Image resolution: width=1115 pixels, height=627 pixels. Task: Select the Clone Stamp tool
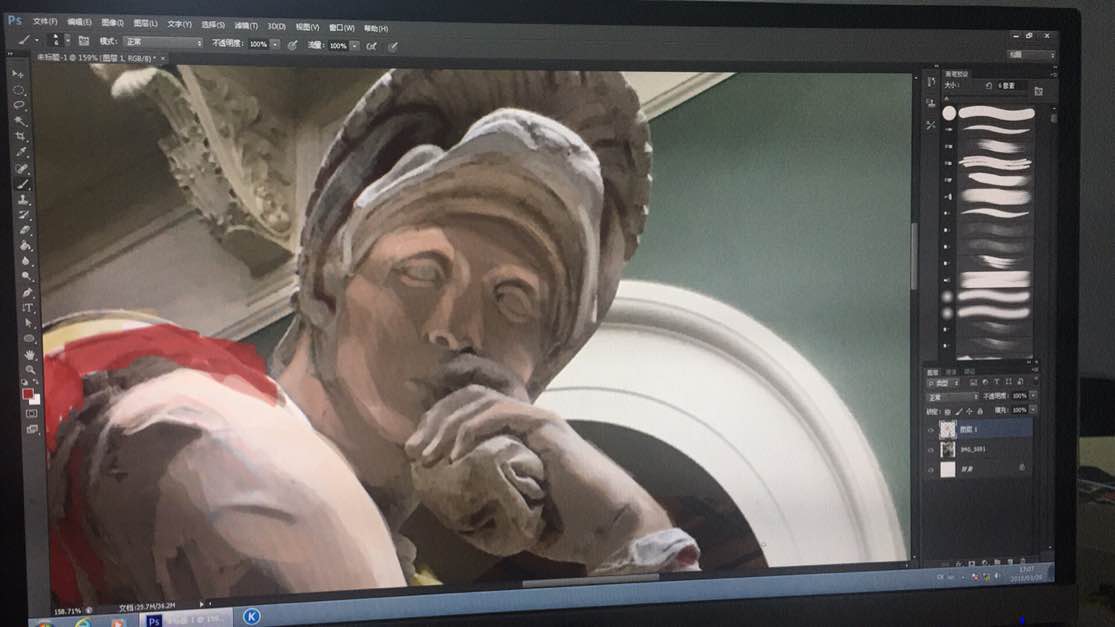[23, 200]
